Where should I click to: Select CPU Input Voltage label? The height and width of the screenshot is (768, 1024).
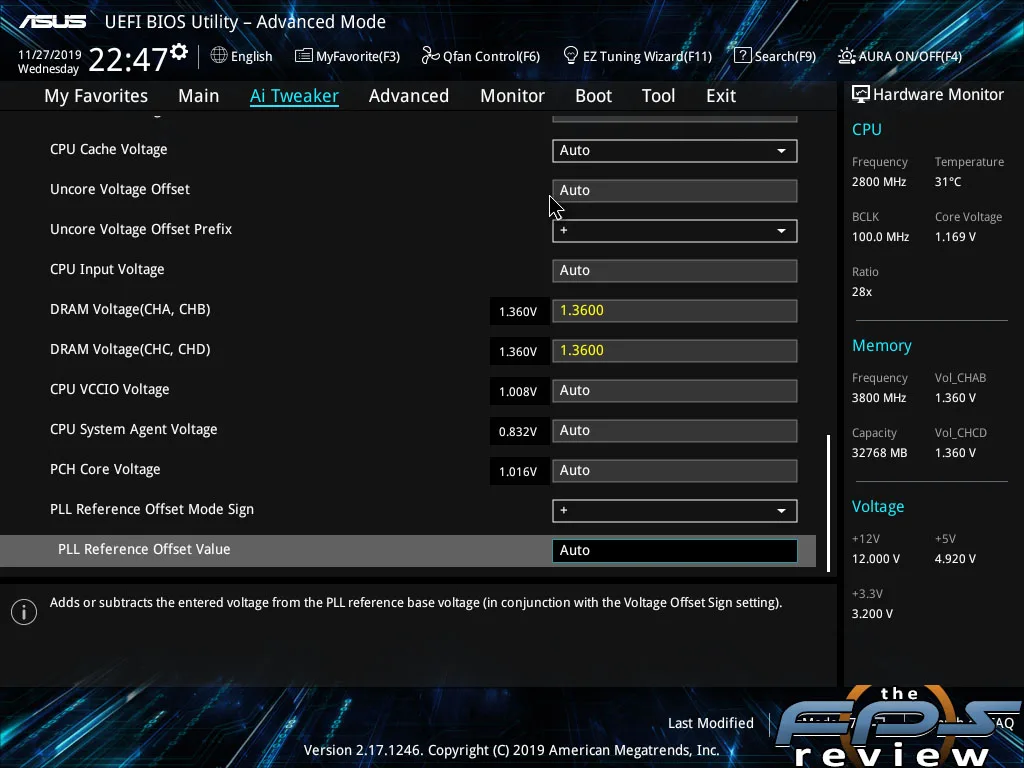pos(107,270)
